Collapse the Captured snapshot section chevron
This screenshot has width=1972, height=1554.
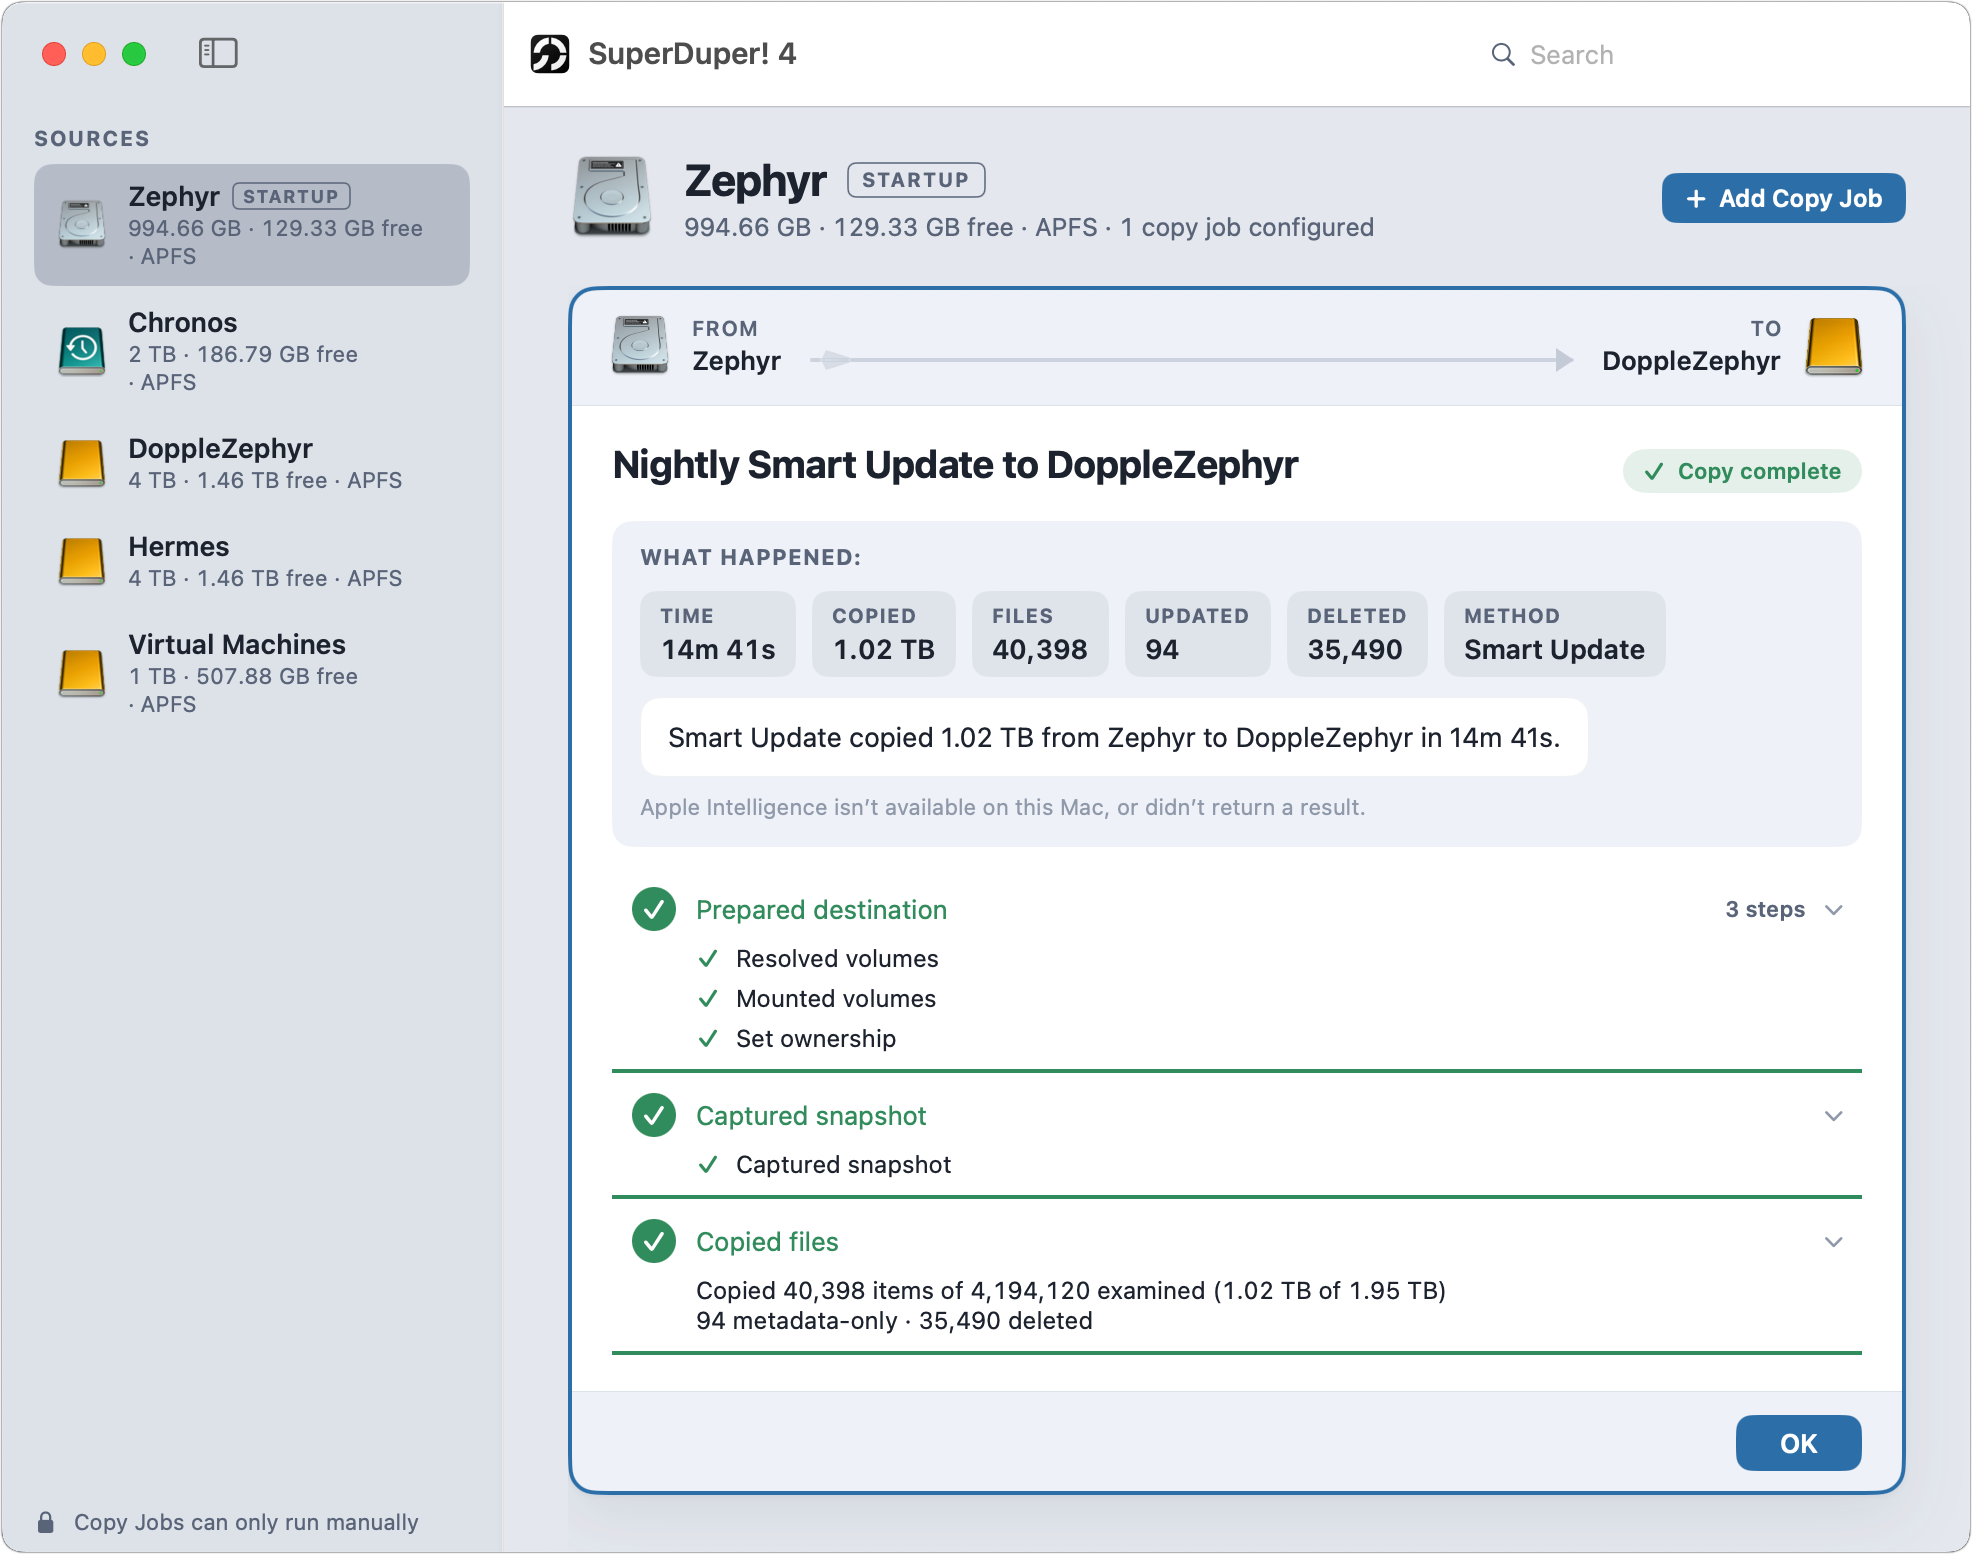[x=1834, y=1116]
